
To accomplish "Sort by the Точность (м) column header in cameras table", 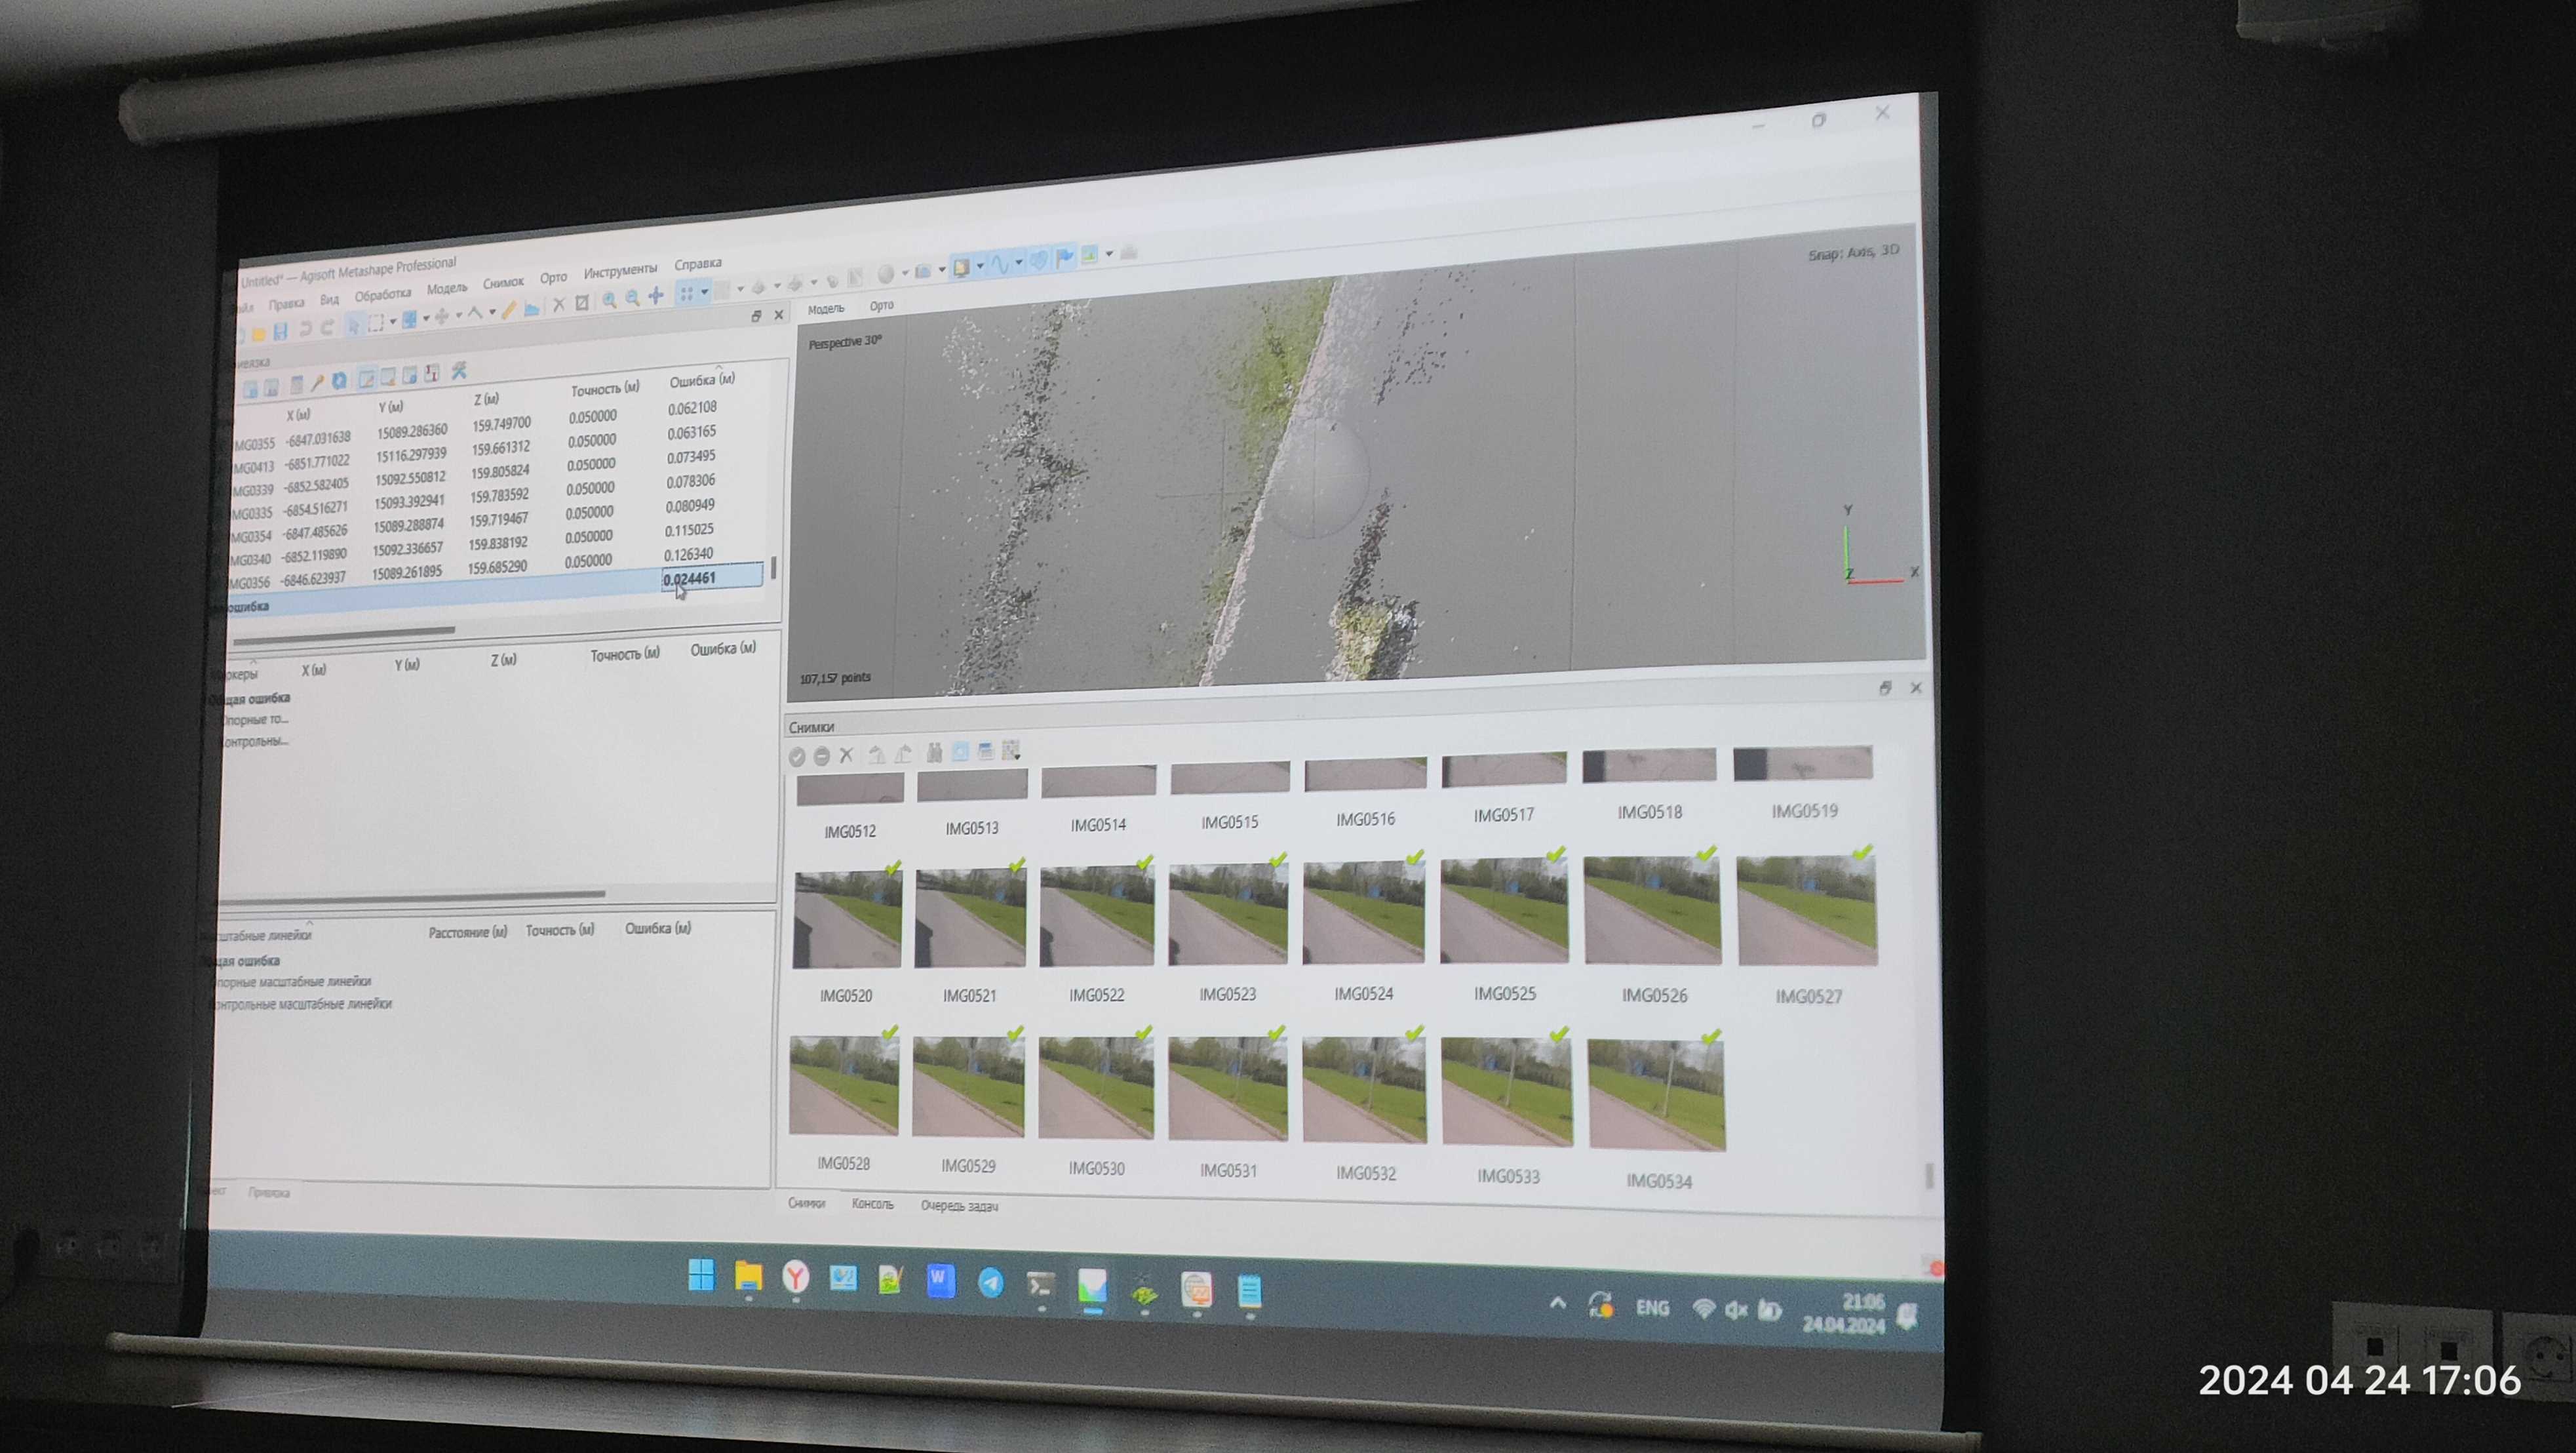I will click(x=606, y=388).
